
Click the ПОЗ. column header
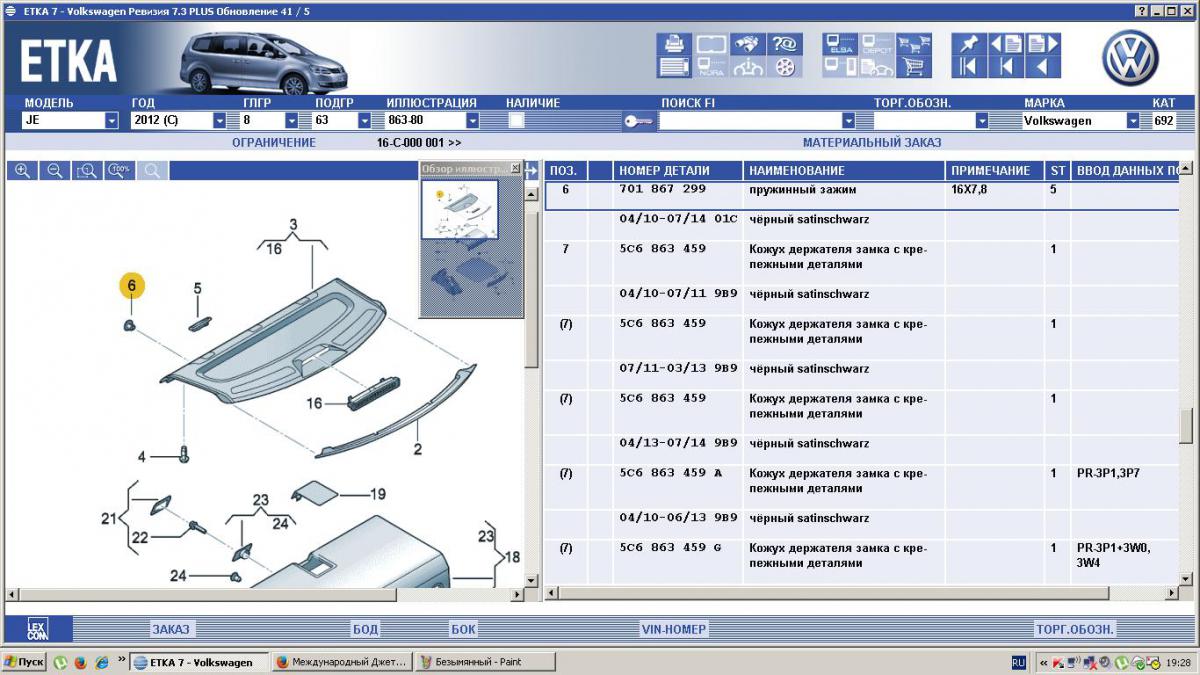565,171
